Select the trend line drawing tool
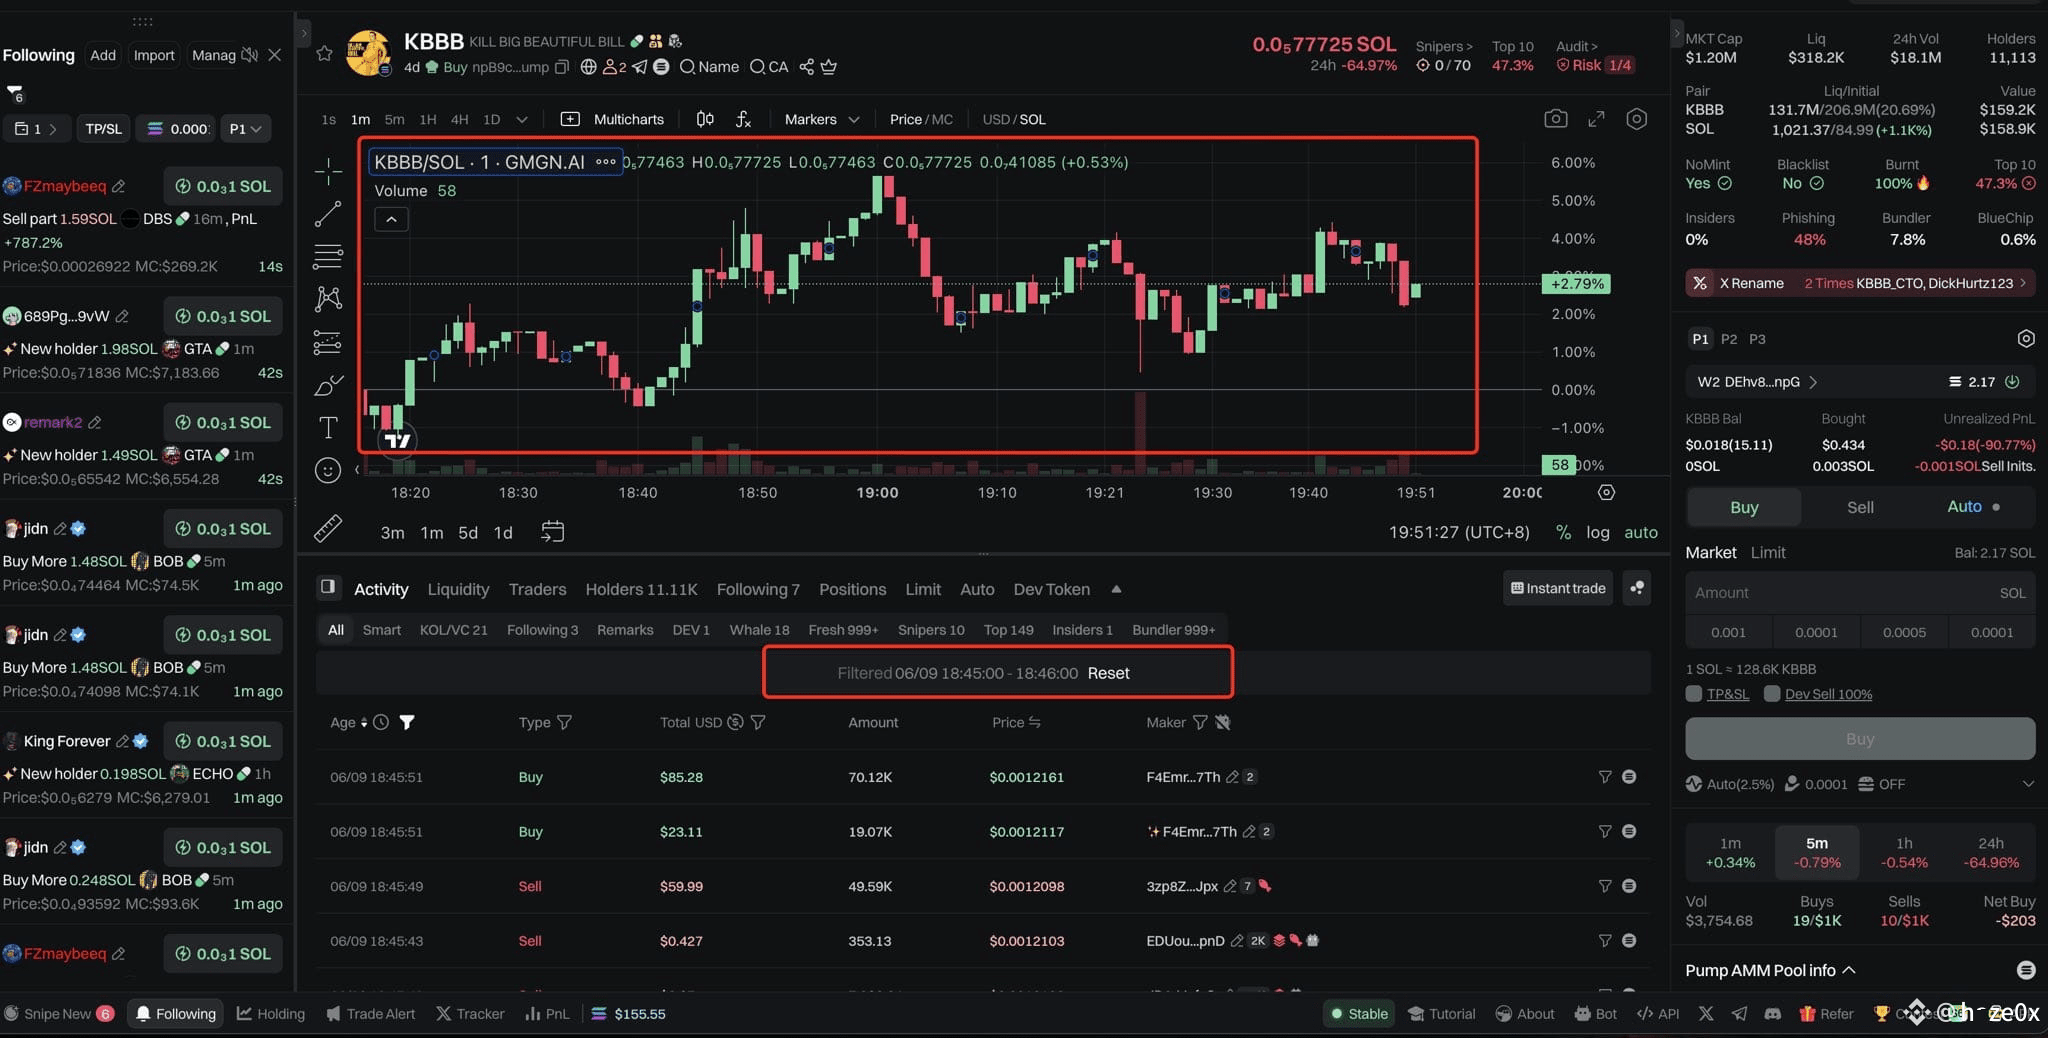Viewport: 2048px width, 1038px height. click(328, 214)
